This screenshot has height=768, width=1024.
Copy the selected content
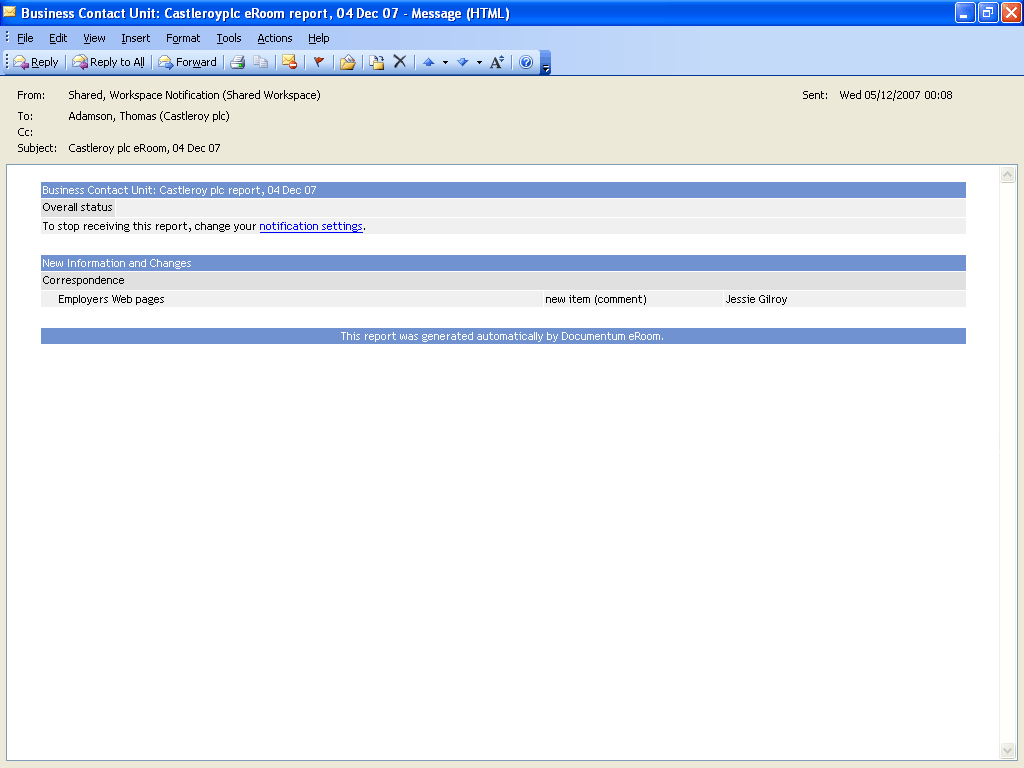261,62
